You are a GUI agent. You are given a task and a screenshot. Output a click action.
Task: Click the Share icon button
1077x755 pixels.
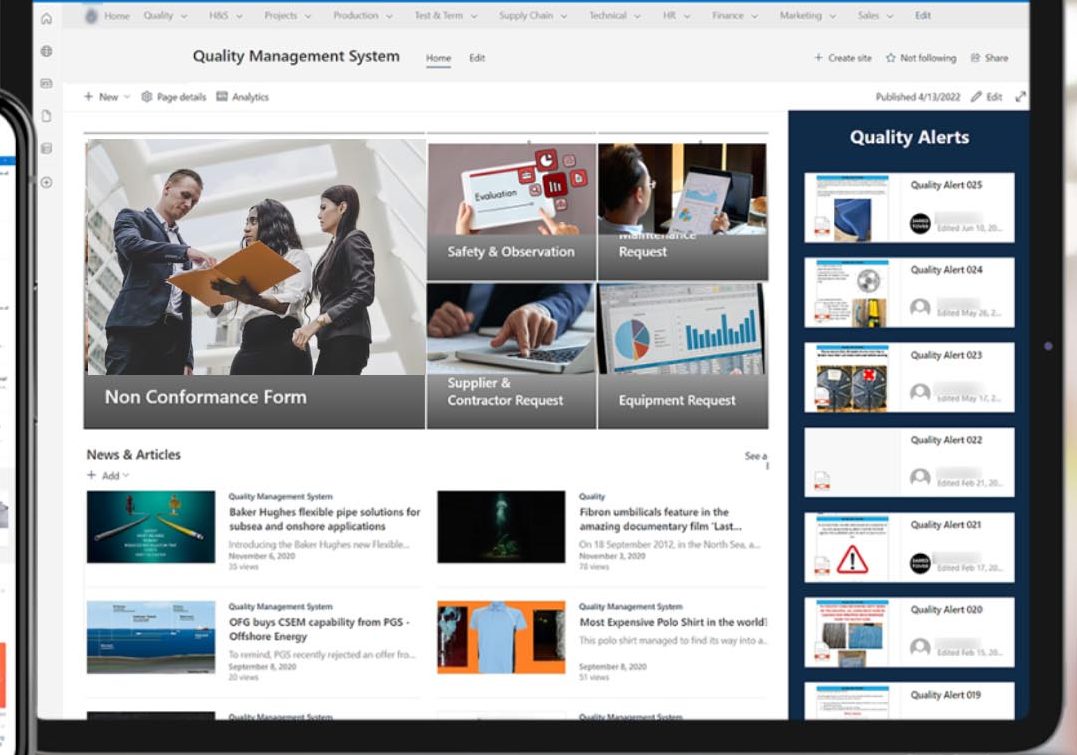coord(990,58)
